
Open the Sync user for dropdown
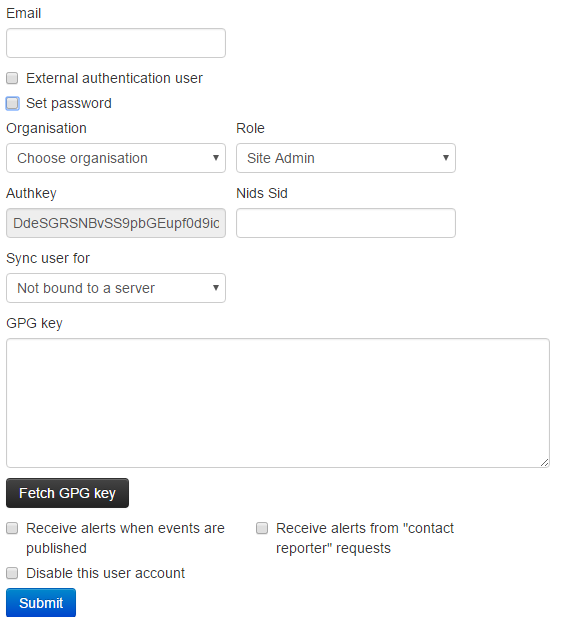pyautogui.click(x=116, y=288)
